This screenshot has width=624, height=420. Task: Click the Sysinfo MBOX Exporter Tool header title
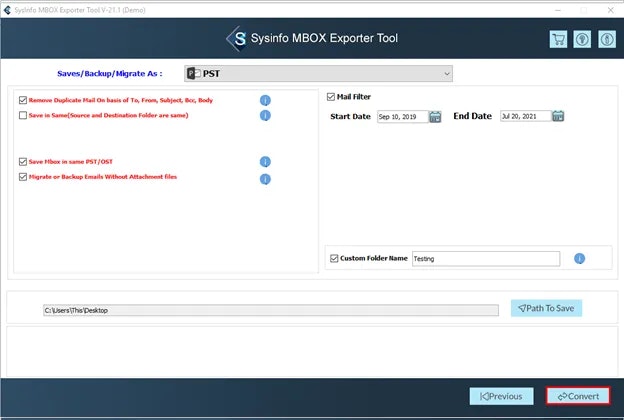[324, 38]
